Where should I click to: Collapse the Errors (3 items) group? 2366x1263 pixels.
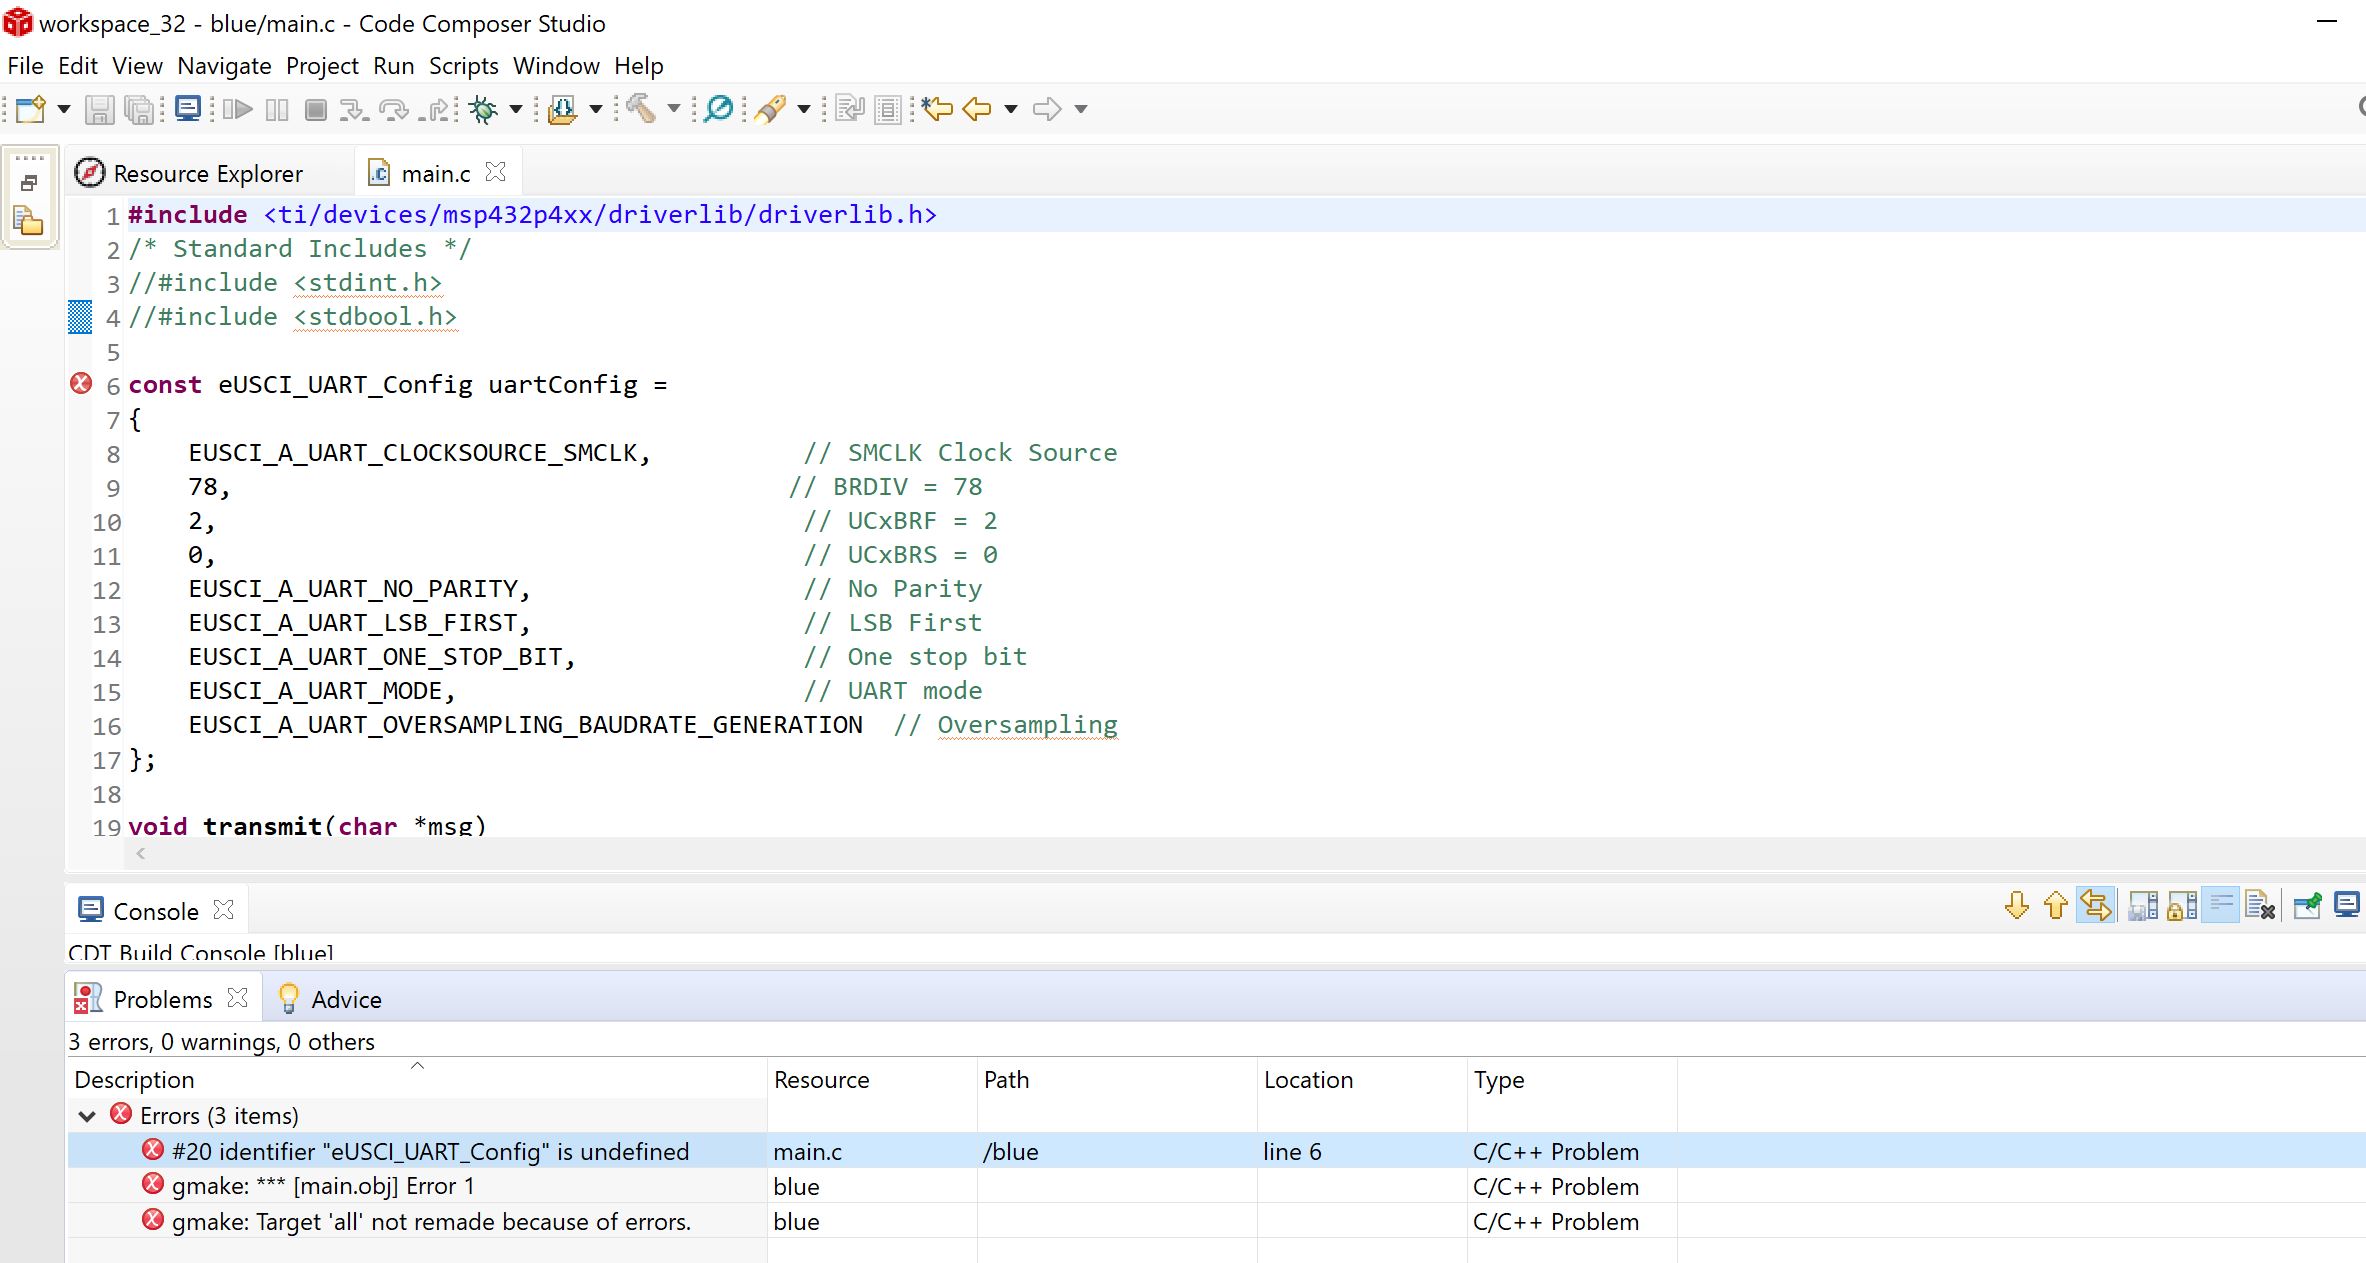click(87, 1116)
